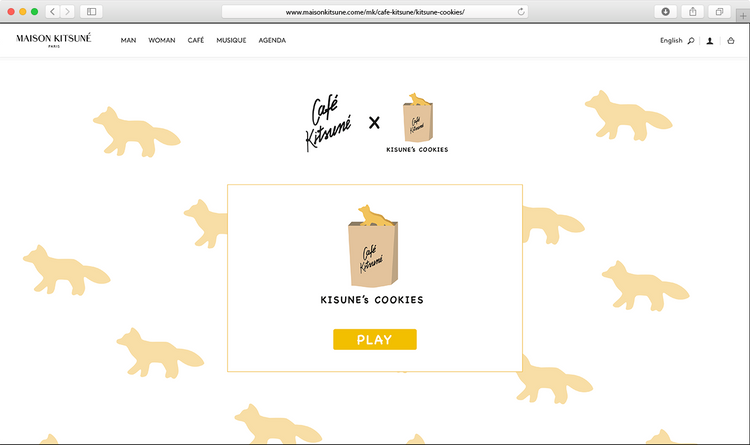Reload the page with the refresh icon
The width and height of the screenshot is (750, 445).
click(521, 11)
